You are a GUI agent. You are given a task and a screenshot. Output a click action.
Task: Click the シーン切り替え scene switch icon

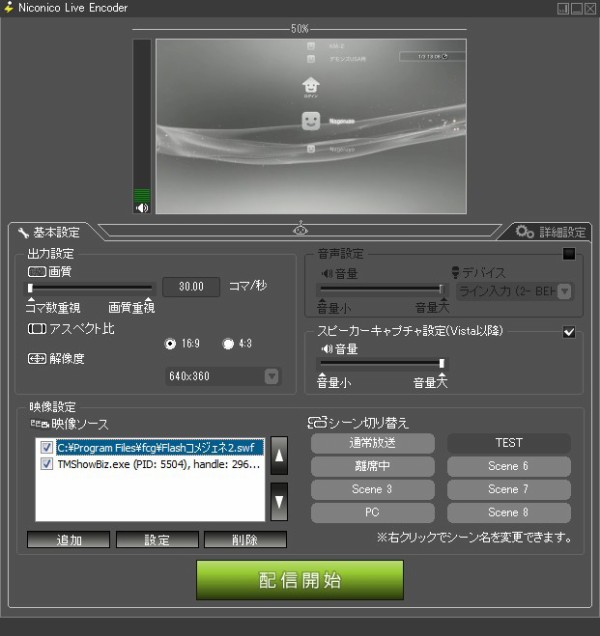(x=317, y=423)
